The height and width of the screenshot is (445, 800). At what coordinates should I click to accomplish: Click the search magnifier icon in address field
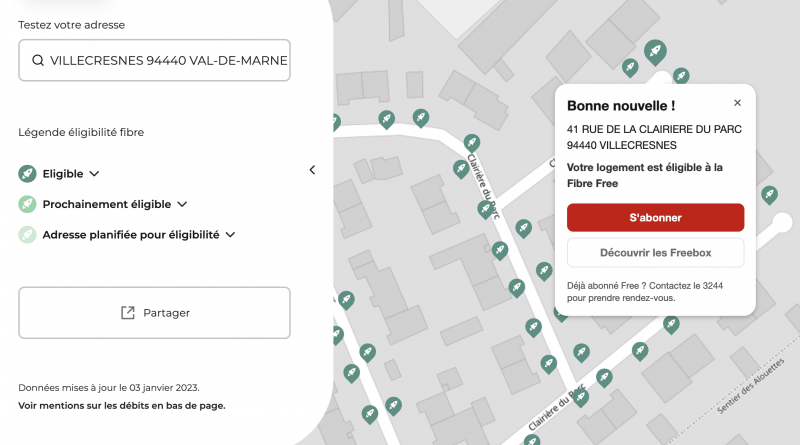point(38,61)
